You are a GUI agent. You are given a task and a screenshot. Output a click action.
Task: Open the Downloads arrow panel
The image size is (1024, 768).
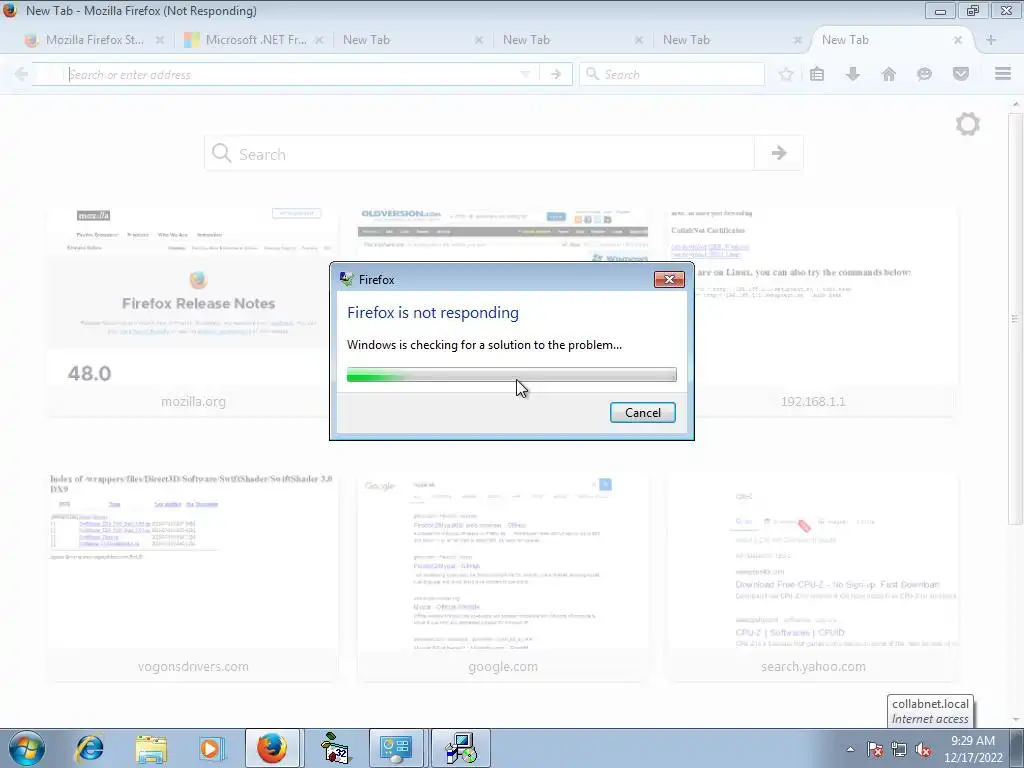[x=853, y=74]
